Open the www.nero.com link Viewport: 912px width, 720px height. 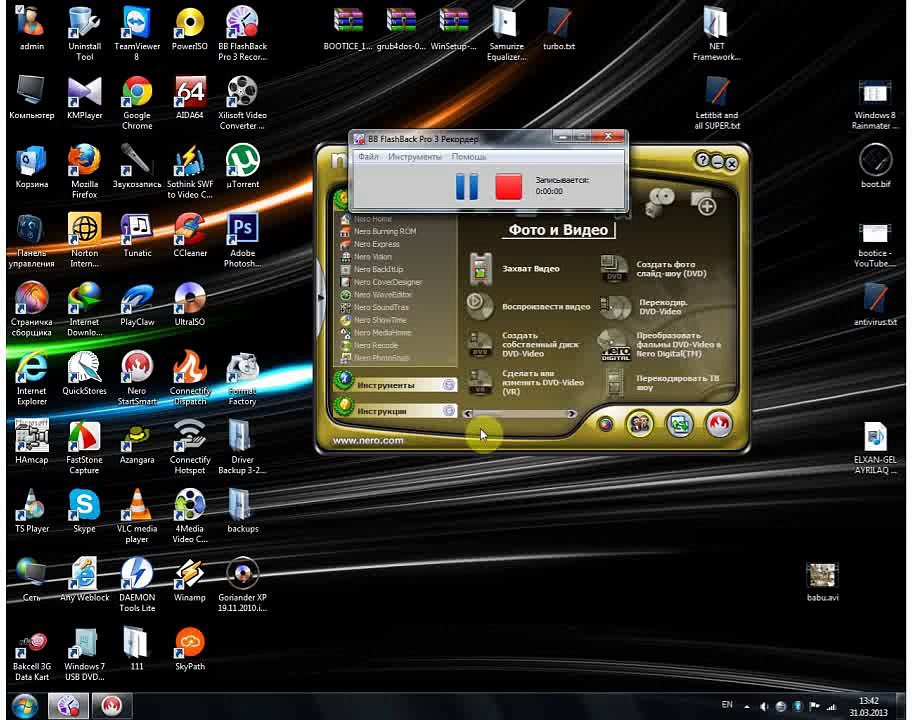368,440
